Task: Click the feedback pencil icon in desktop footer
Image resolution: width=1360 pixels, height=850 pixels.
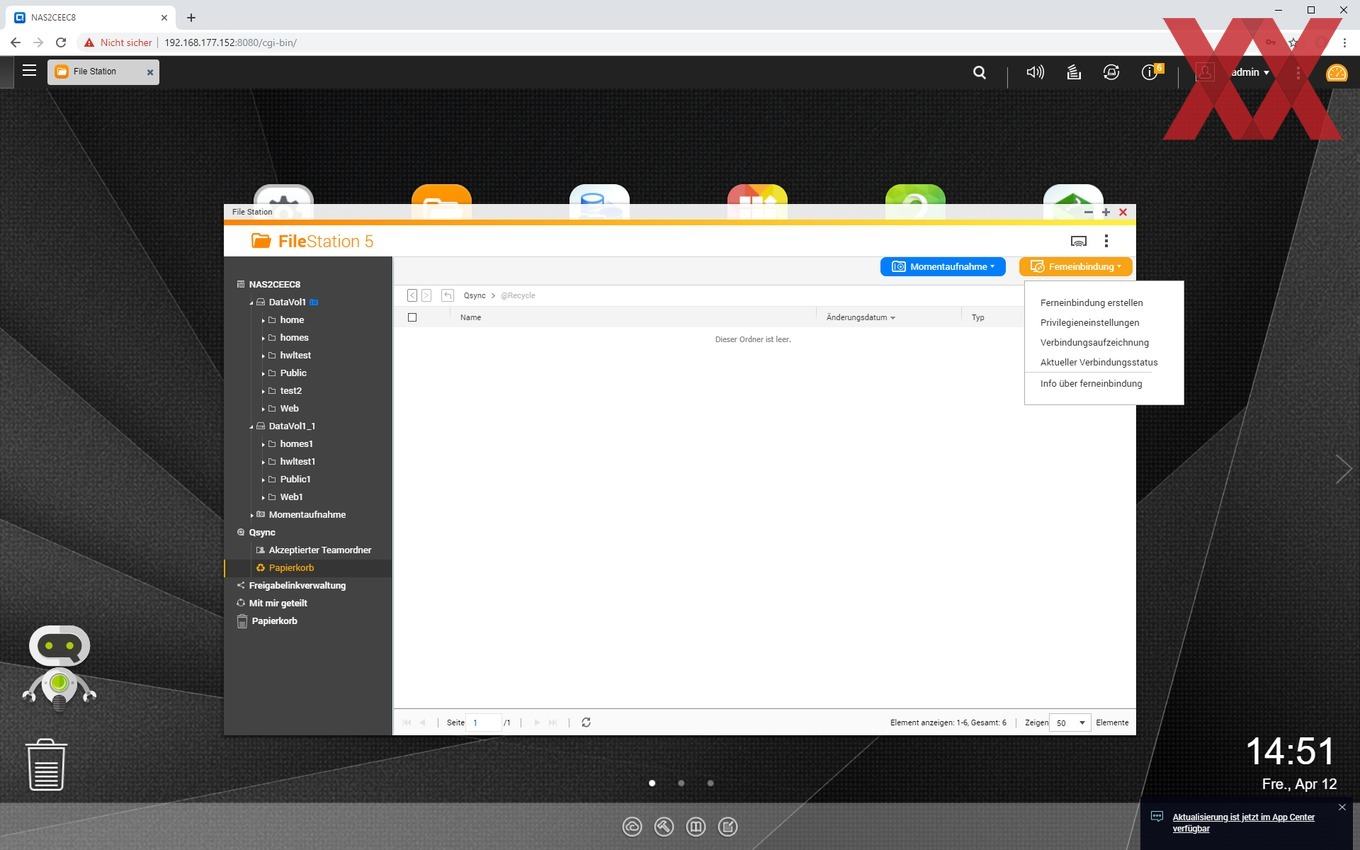Action: (728, 826)
